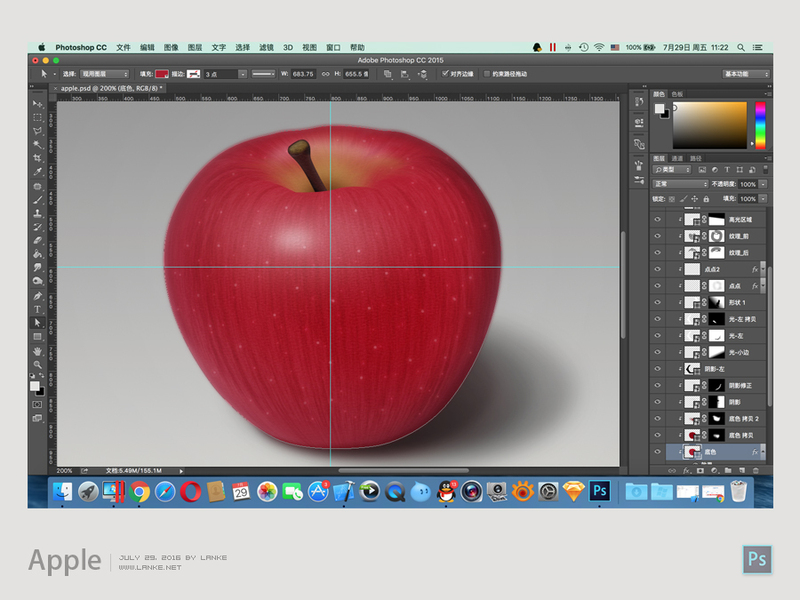This screenshot has width=800, height=600.
Task: Open Google Chrome in the Dock
Action: pyautogui.click(x=139, y=492)
